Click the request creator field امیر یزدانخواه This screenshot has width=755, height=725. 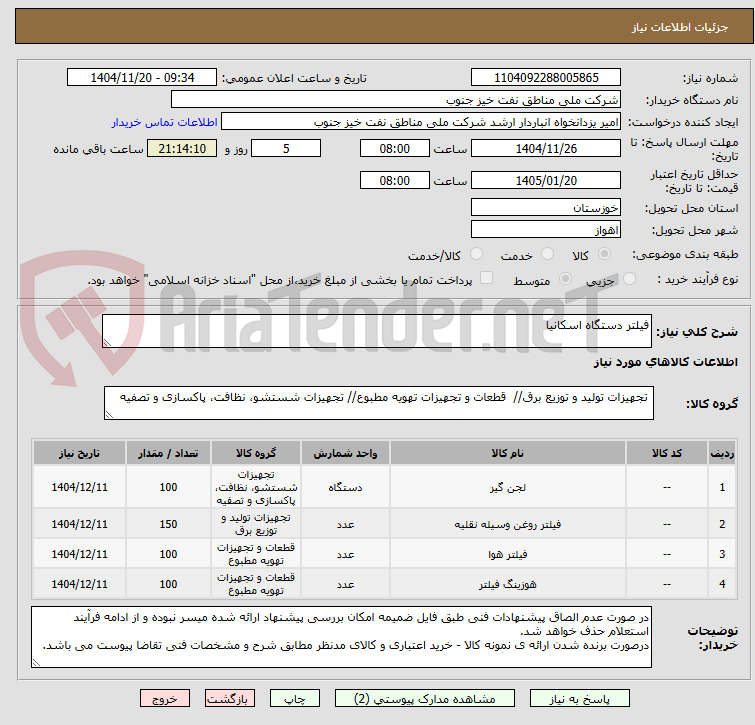coord(421,122)
